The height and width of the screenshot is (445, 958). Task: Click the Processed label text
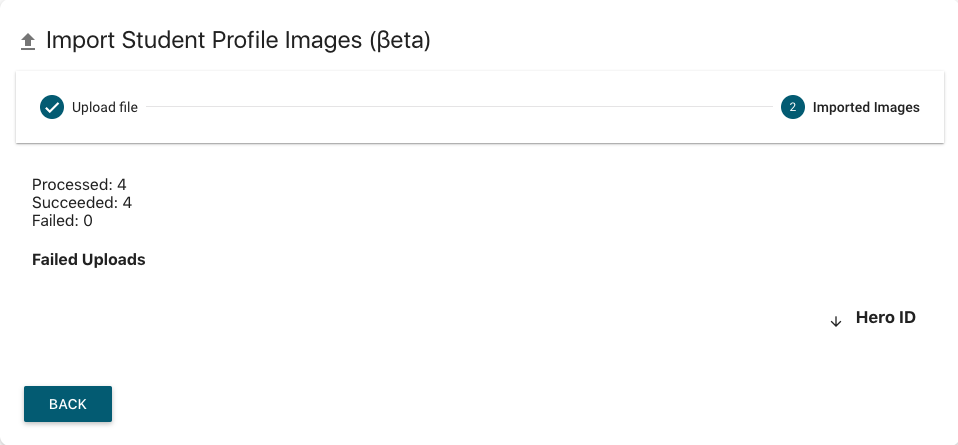71,185
